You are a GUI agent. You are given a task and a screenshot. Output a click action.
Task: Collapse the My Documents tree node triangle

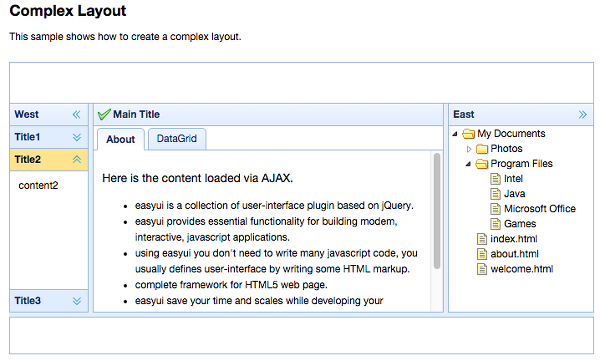455,134
